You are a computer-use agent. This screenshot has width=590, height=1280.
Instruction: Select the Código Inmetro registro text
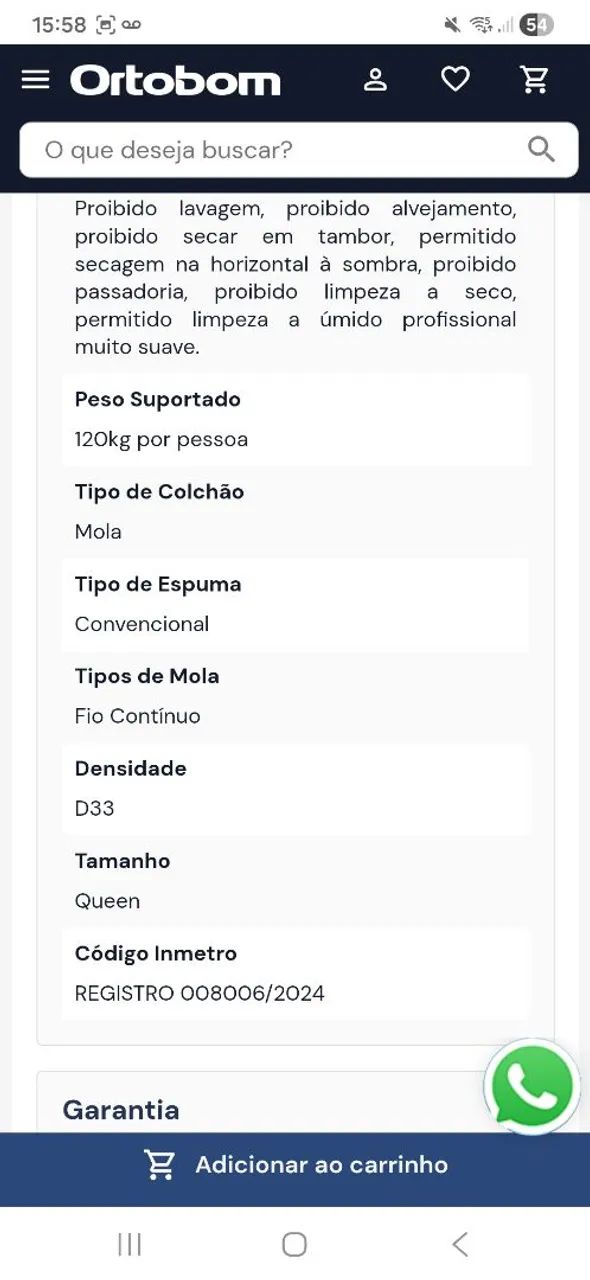tap(200, 994)
